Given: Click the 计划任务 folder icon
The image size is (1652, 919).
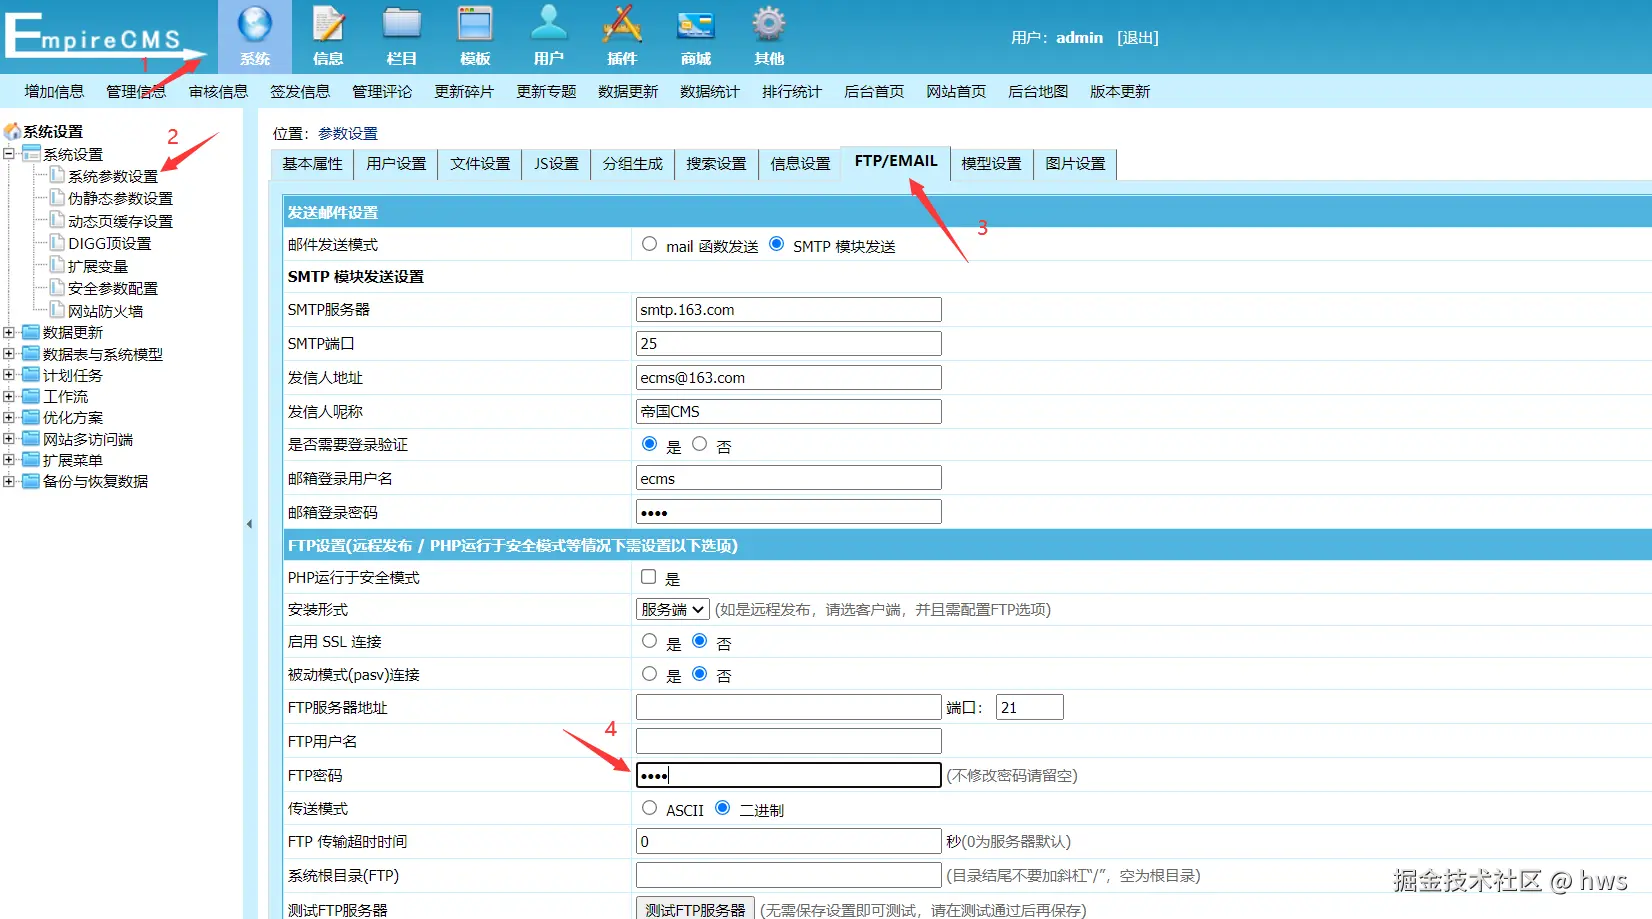Looking at the screenshot, I should click(x=31, y=375).
